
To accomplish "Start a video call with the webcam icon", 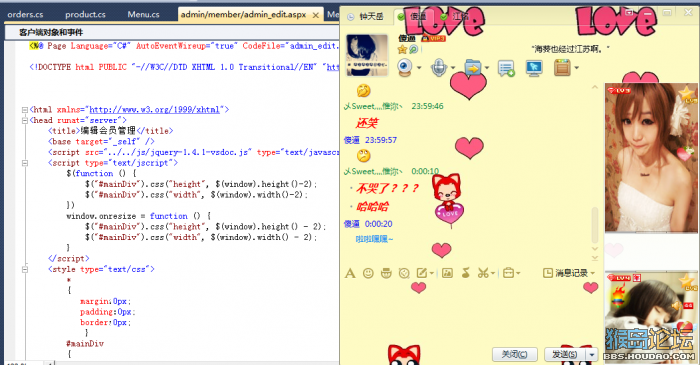I will 405,68.
